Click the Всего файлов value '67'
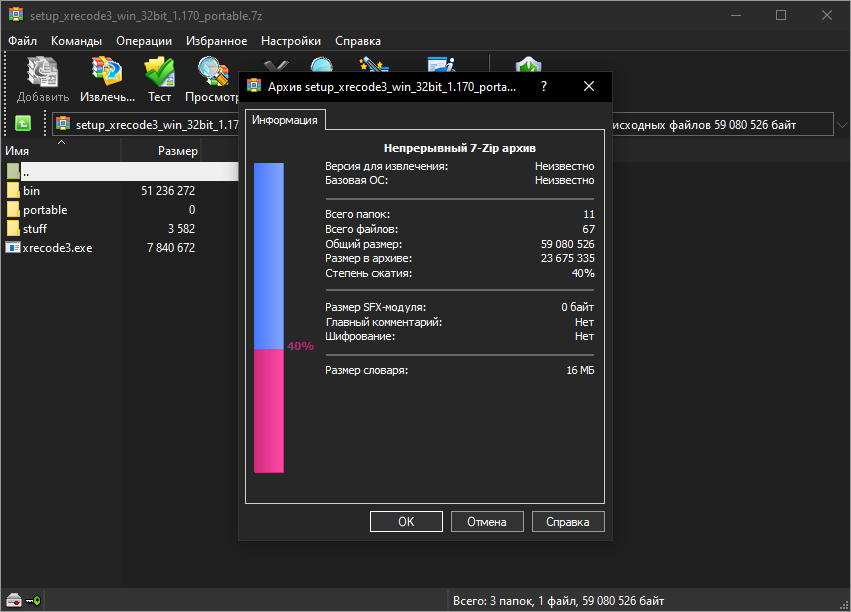The image size is (851, 612). pos(588,229)
